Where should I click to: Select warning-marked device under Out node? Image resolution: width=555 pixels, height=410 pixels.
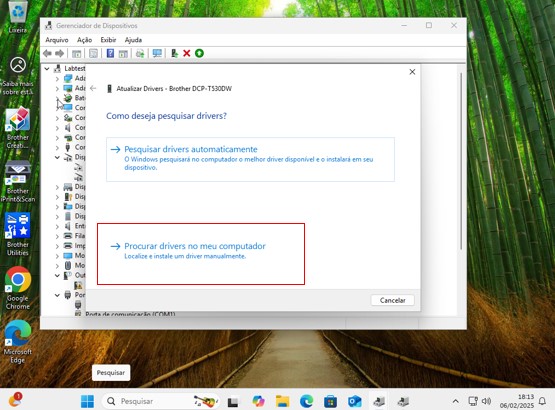[78, 285]
